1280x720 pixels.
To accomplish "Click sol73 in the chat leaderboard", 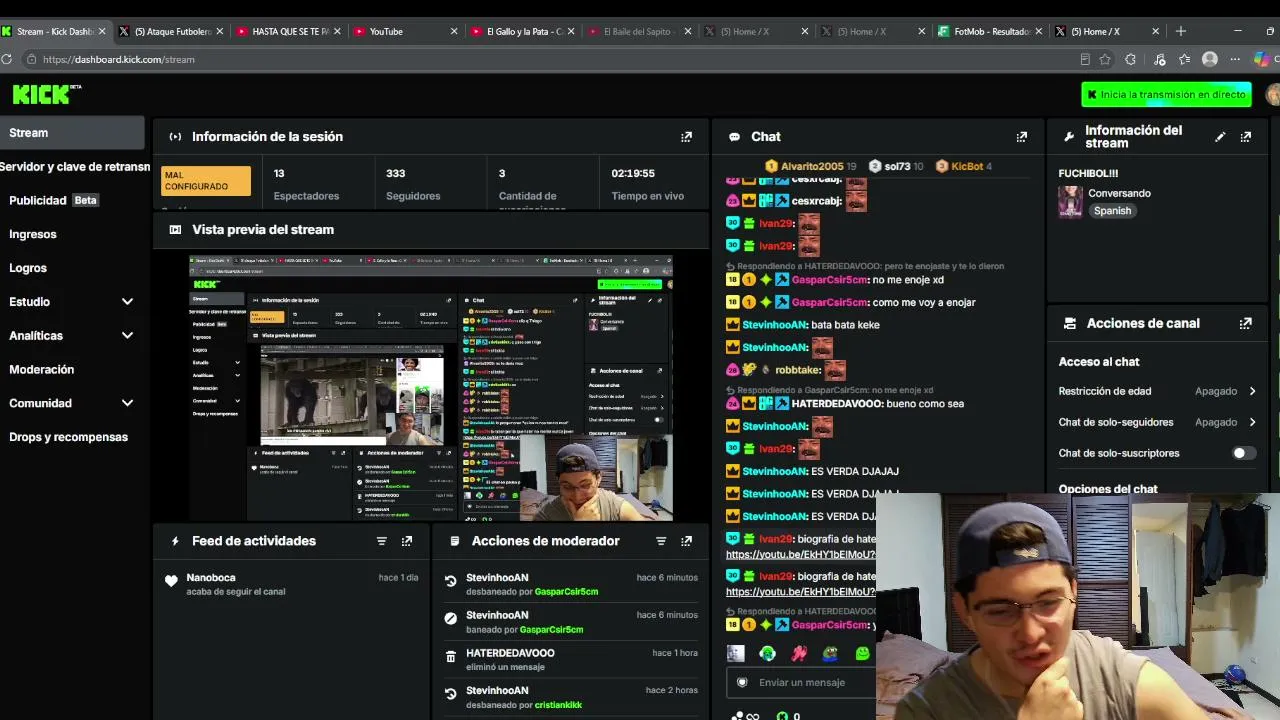I will tap(897, 166).
